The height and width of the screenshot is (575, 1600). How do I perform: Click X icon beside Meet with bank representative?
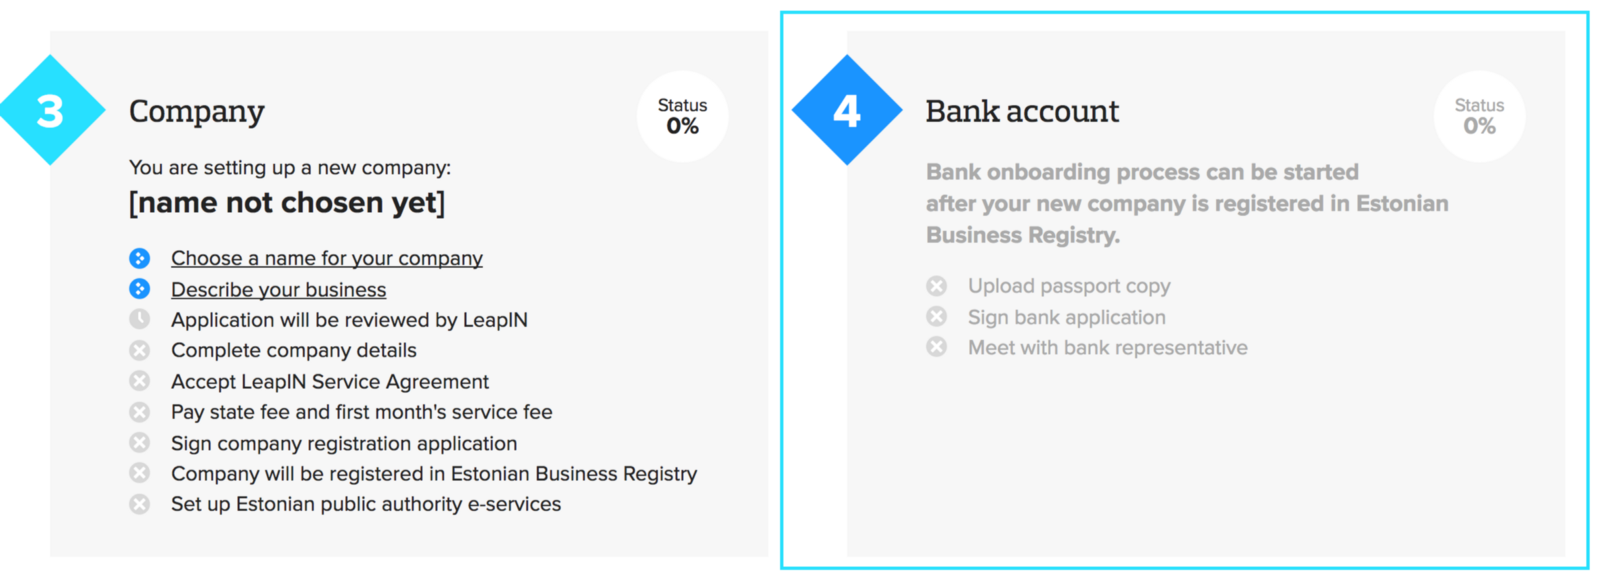click(x=937, y=347)
